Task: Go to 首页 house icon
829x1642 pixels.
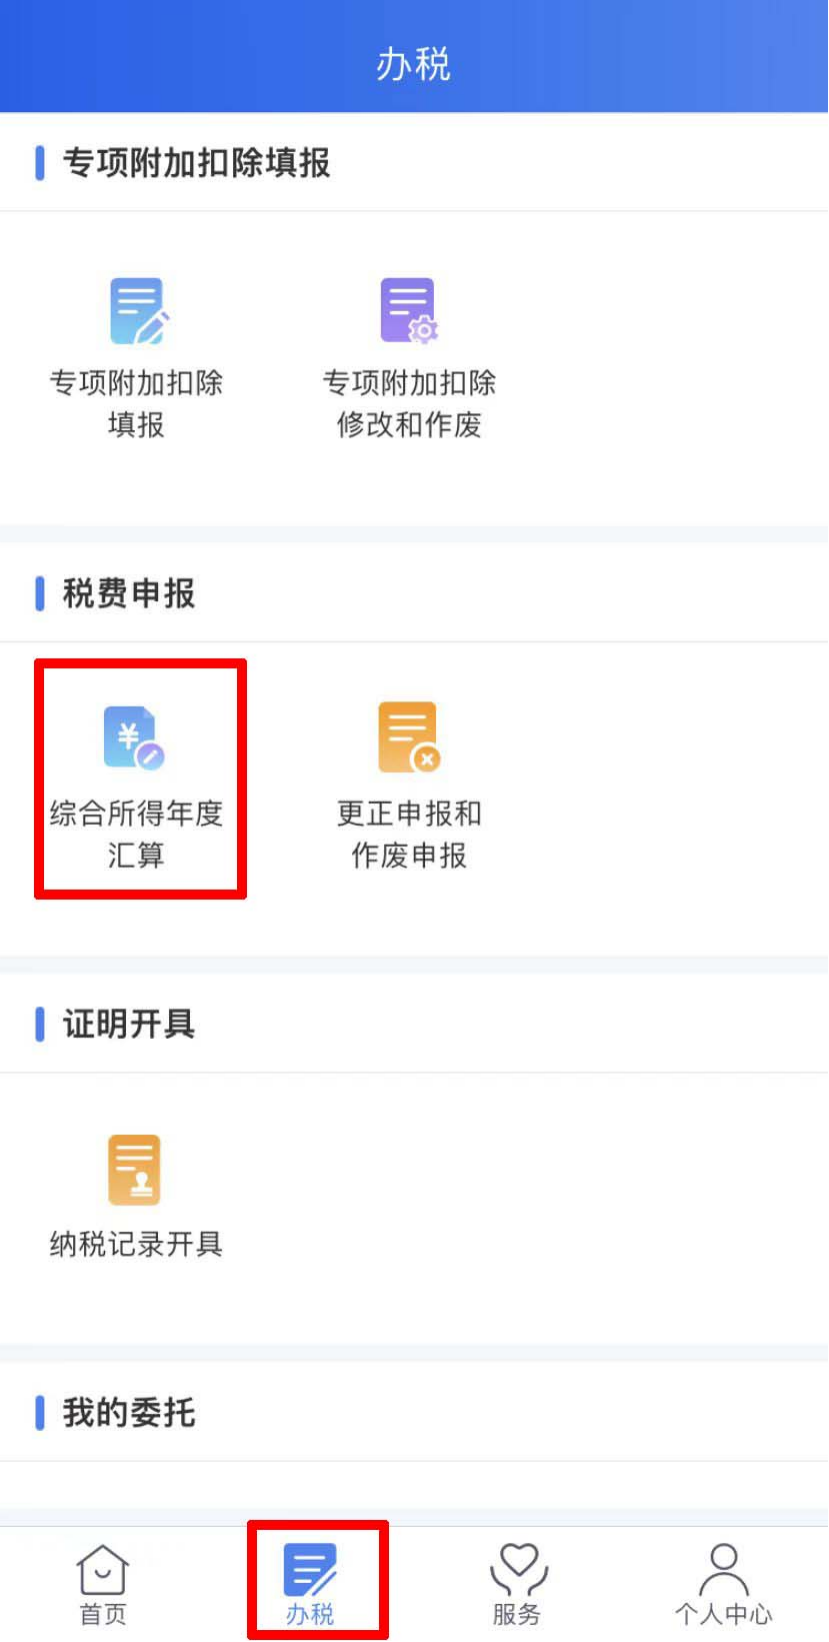Action: click(103, 1569)
